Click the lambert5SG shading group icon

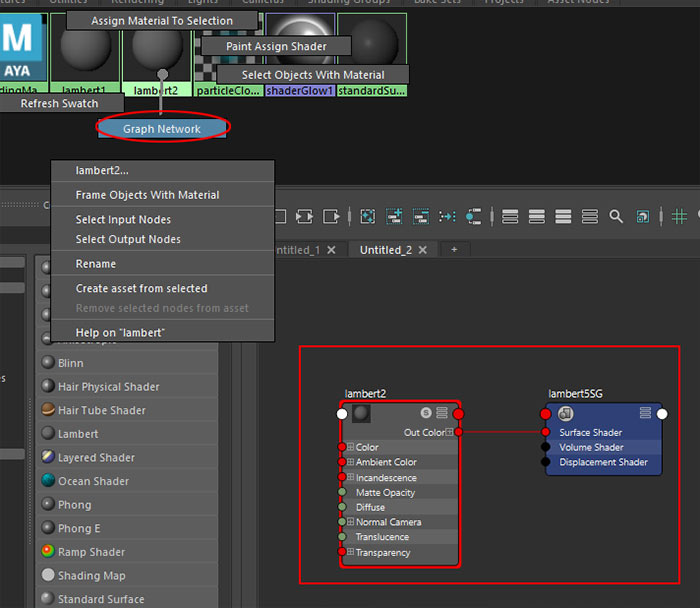(x=565, y=413)
